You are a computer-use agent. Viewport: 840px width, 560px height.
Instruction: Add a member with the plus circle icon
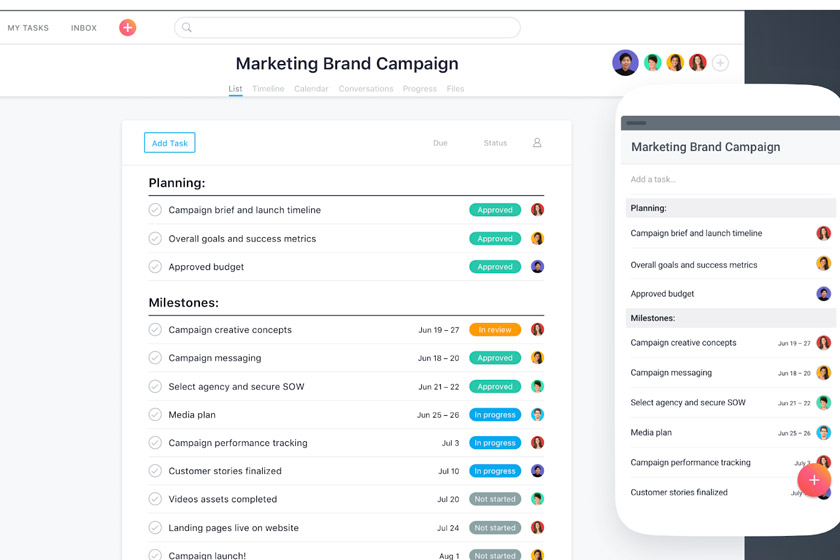720,63
